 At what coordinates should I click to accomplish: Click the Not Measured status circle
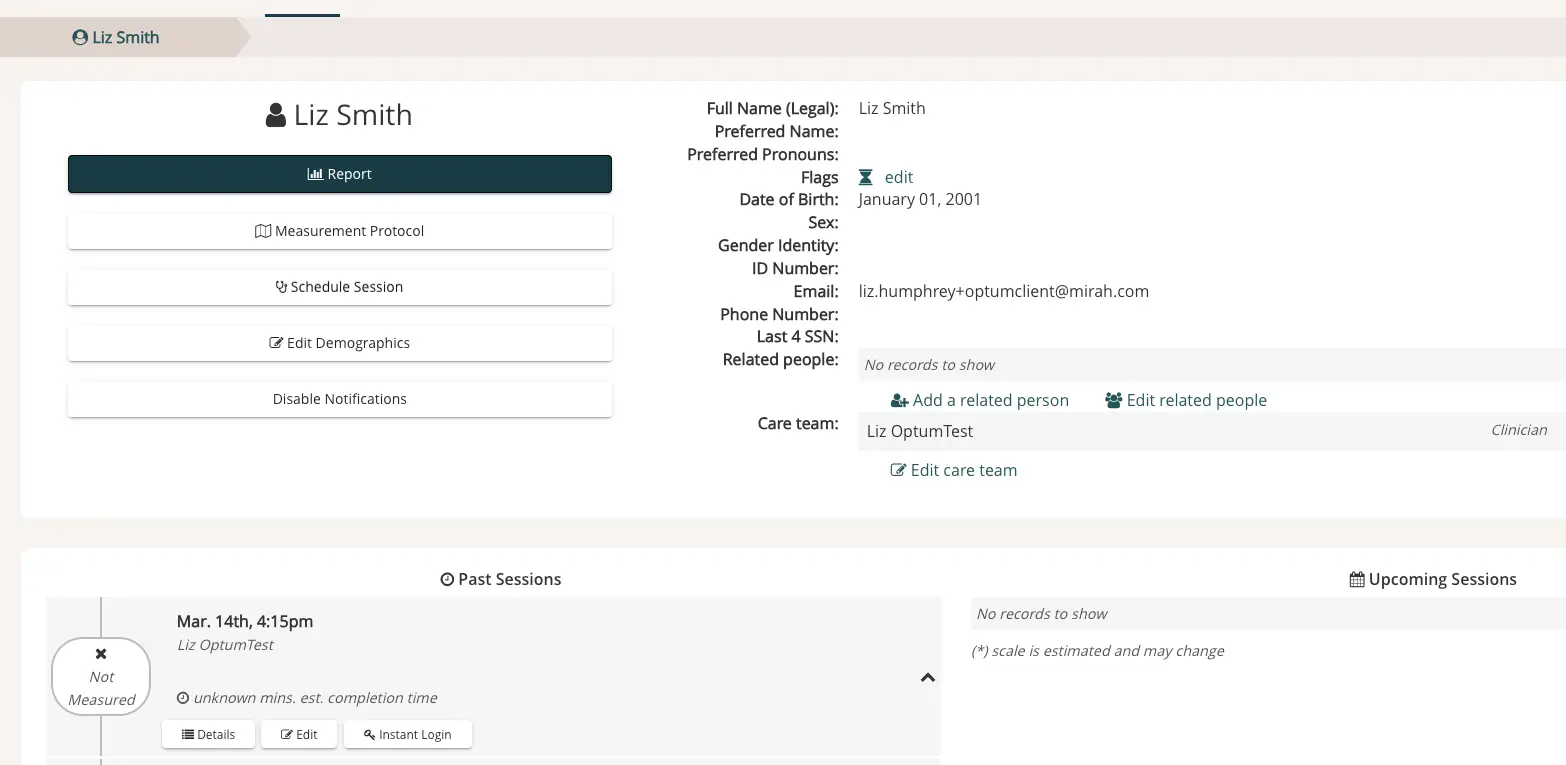pos(100,676)
